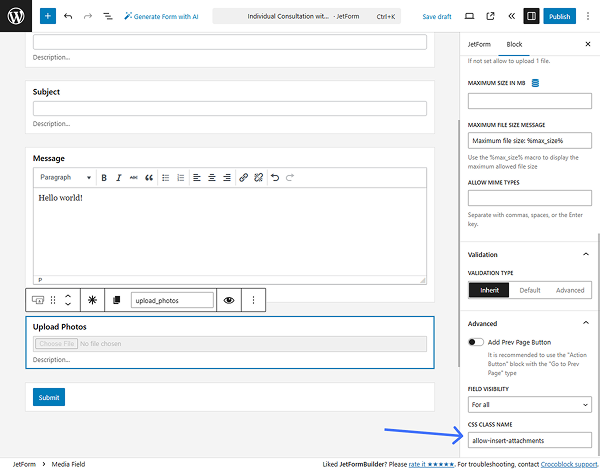Generate Form with AI
Viewport: 600px width, 470px height.
point(161,16)
